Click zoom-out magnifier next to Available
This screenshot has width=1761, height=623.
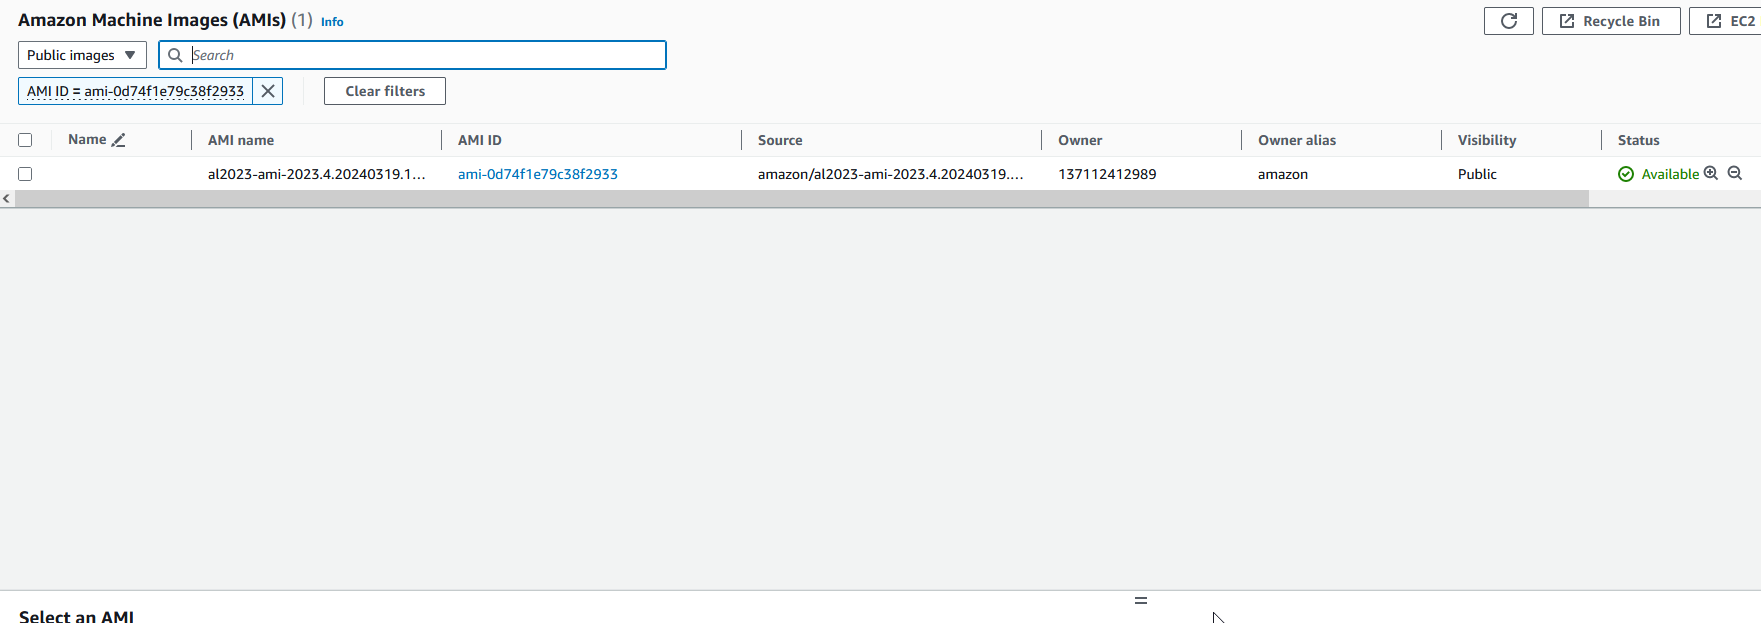point(1735,173)
